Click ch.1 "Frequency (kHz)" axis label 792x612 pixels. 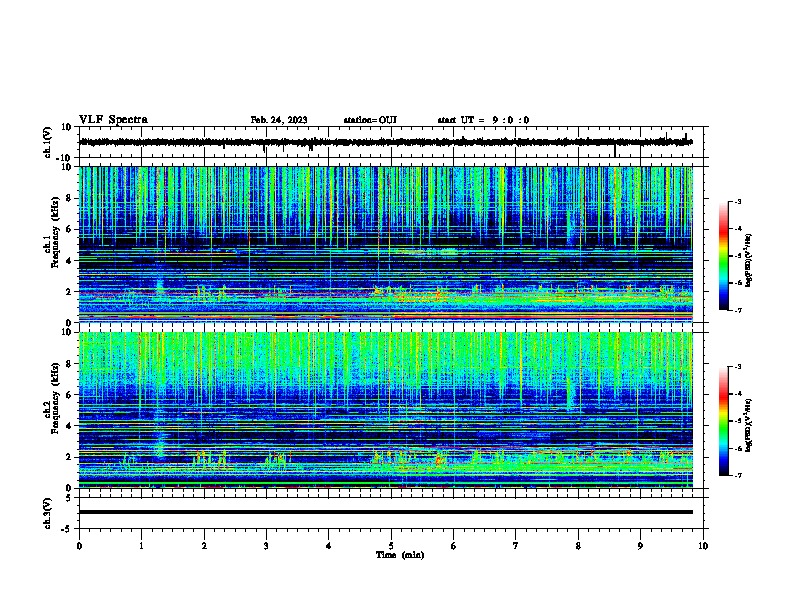tap(55, 233)
